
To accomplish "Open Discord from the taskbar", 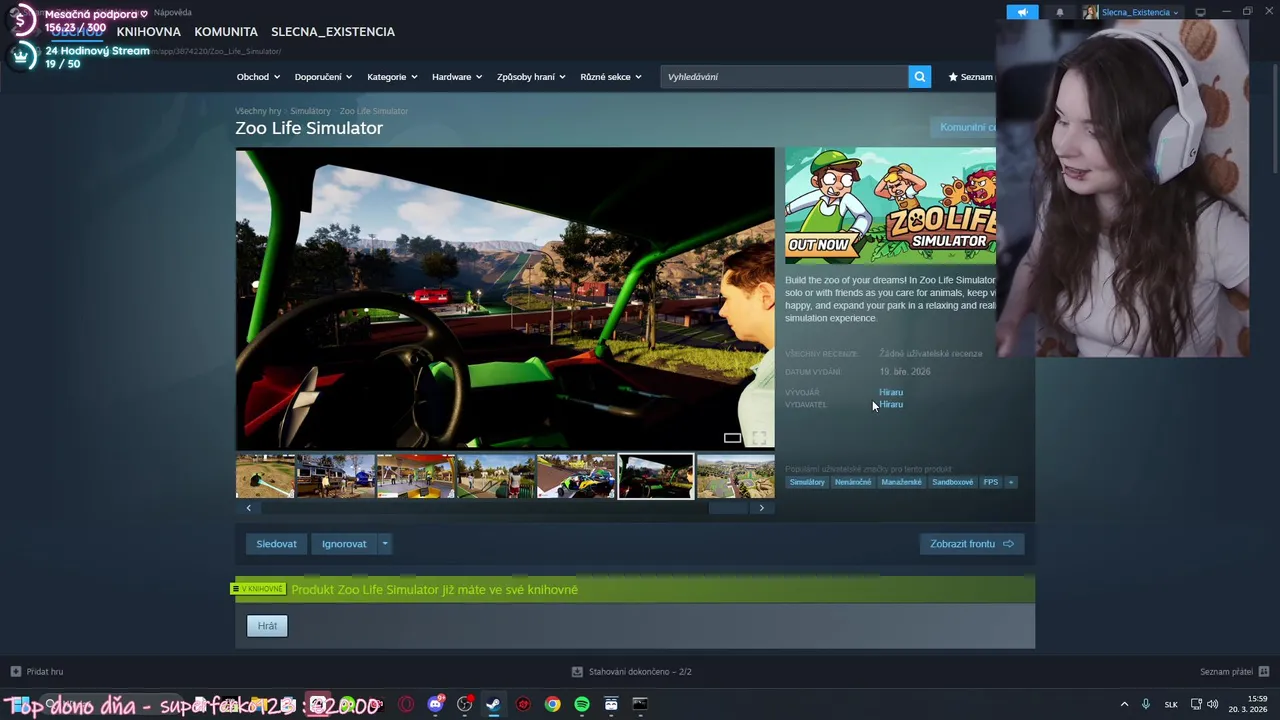I will pos(435,704).
